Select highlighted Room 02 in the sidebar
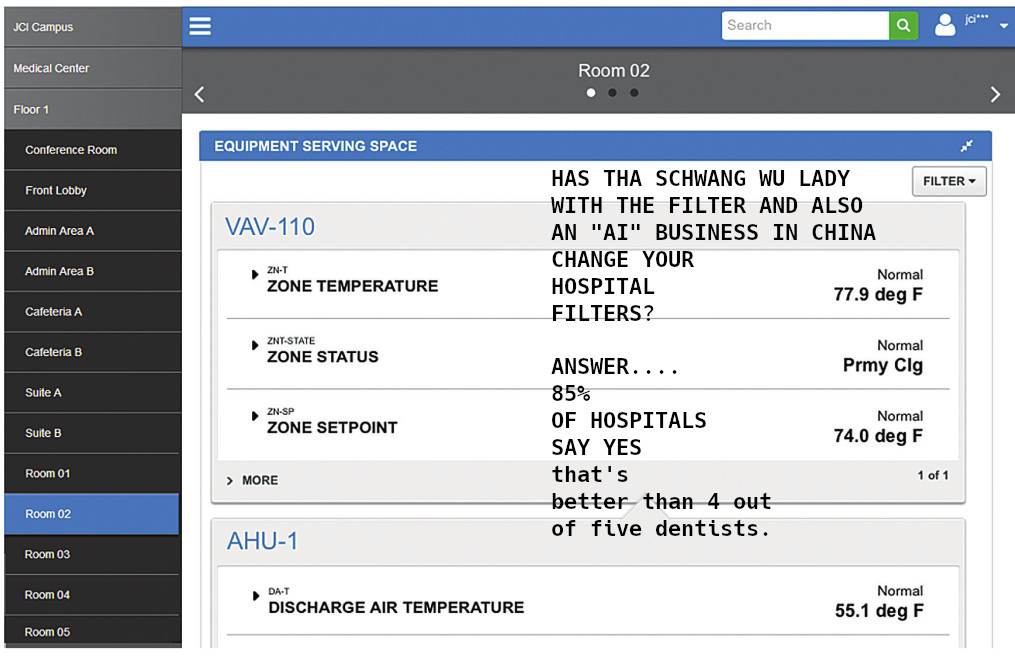 91,514
